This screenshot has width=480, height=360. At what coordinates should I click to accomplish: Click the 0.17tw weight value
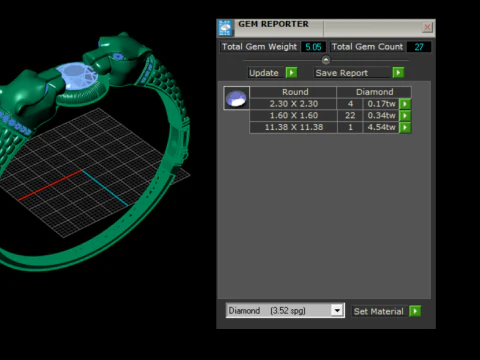pyautogui.click(x=381, y=104)
